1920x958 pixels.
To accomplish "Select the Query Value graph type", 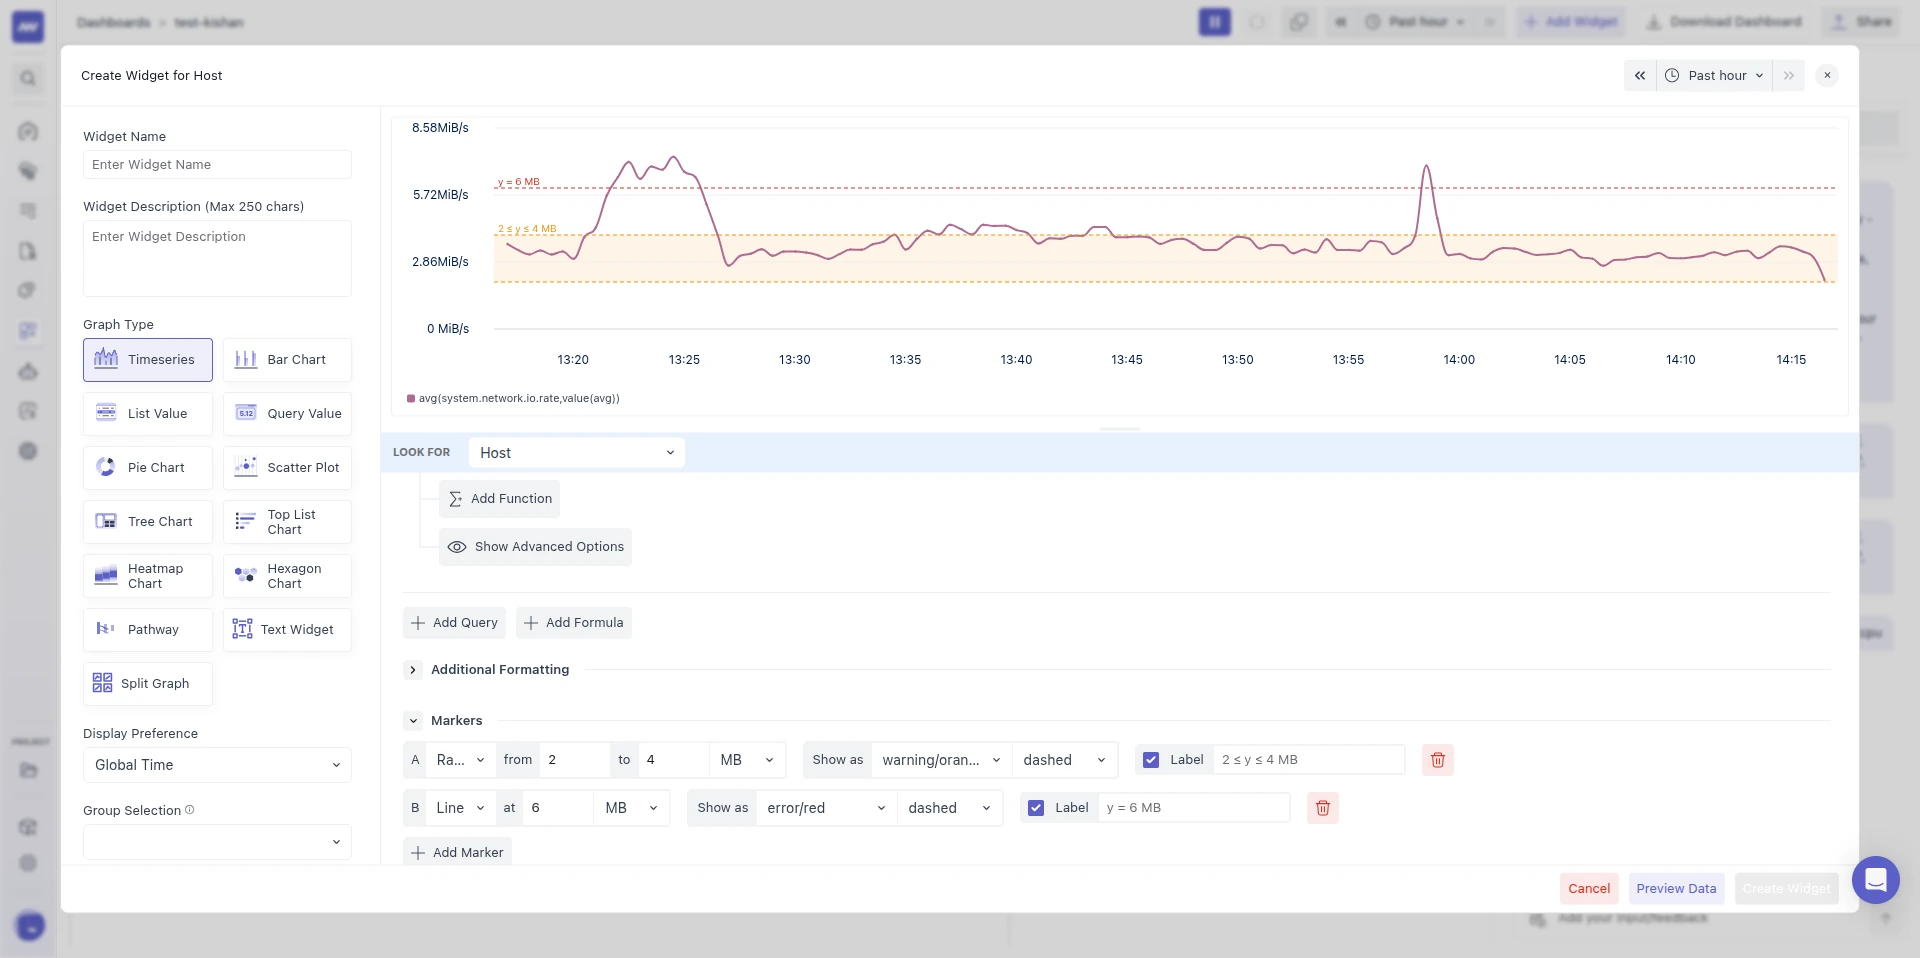I will (x=287, y=414).
